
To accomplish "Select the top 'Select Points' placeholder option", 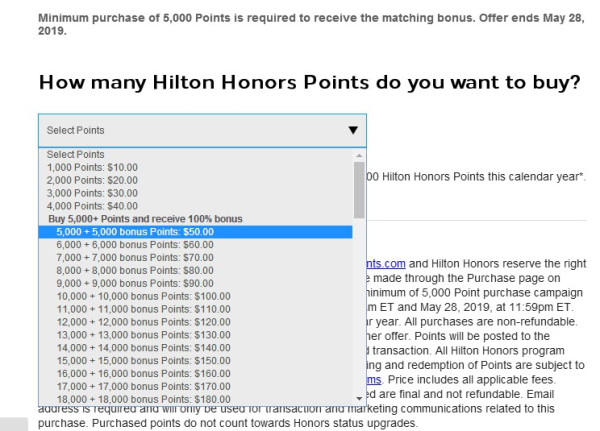I will [x=76, y=155].
